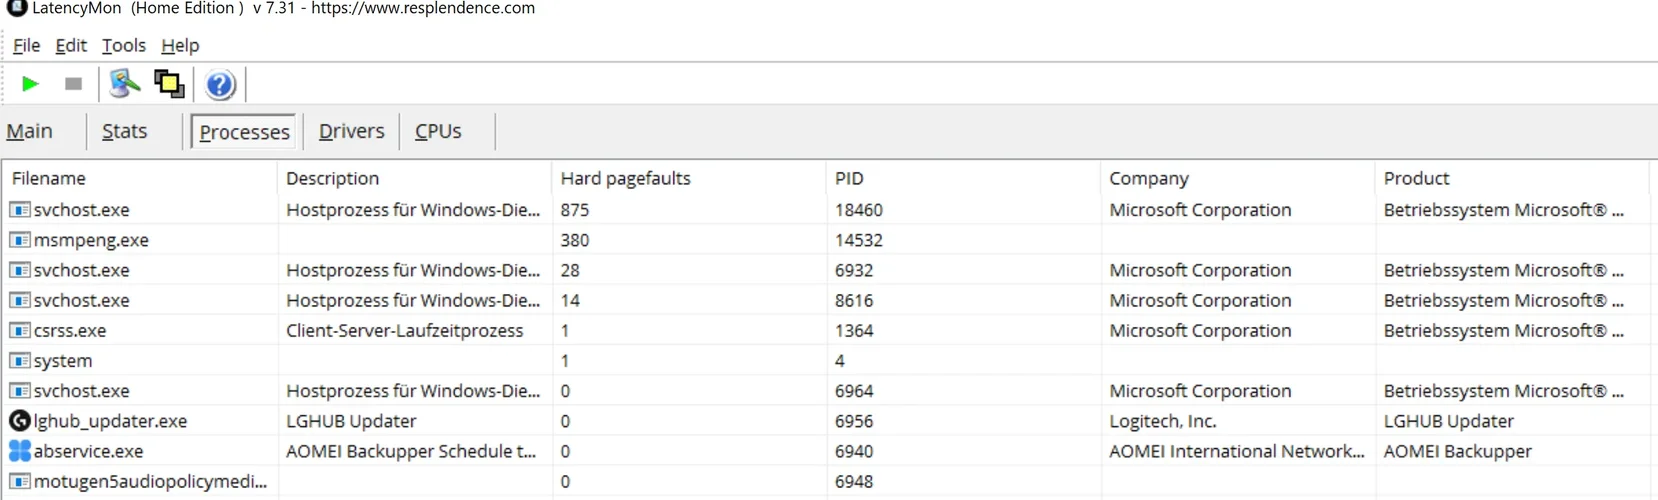Select the abservice.exe filename
1658x500 pixels.
(88, 451)
